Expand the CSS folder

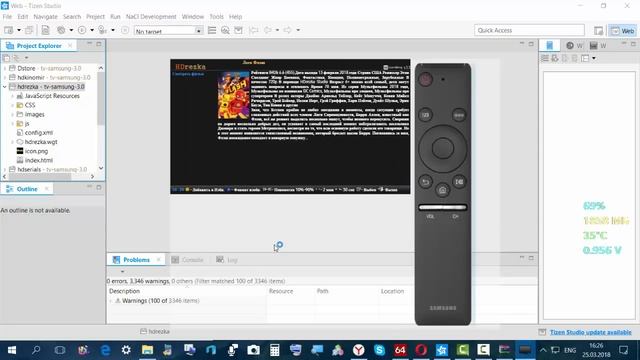click(13, 105)
